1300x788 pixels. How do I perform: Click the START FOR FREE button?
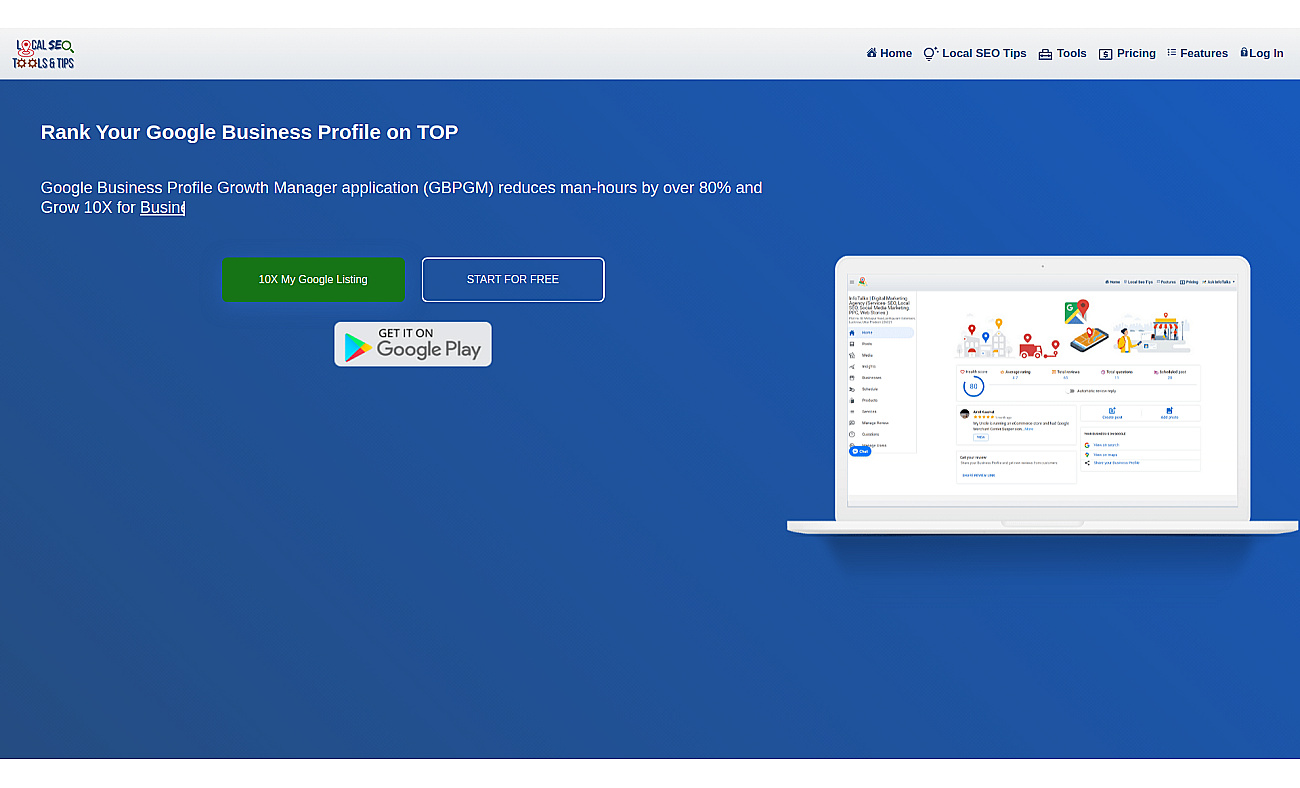tap(513, 279)
